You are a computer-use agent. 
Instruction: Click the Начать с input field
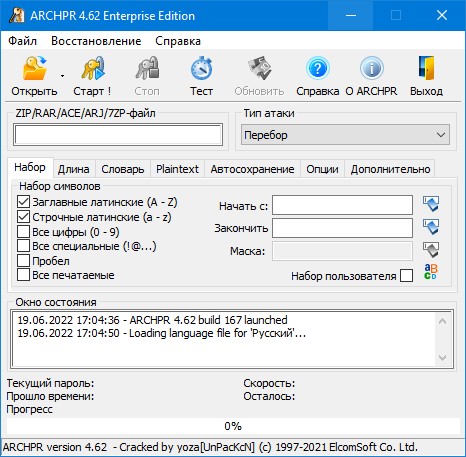point(342,205)
